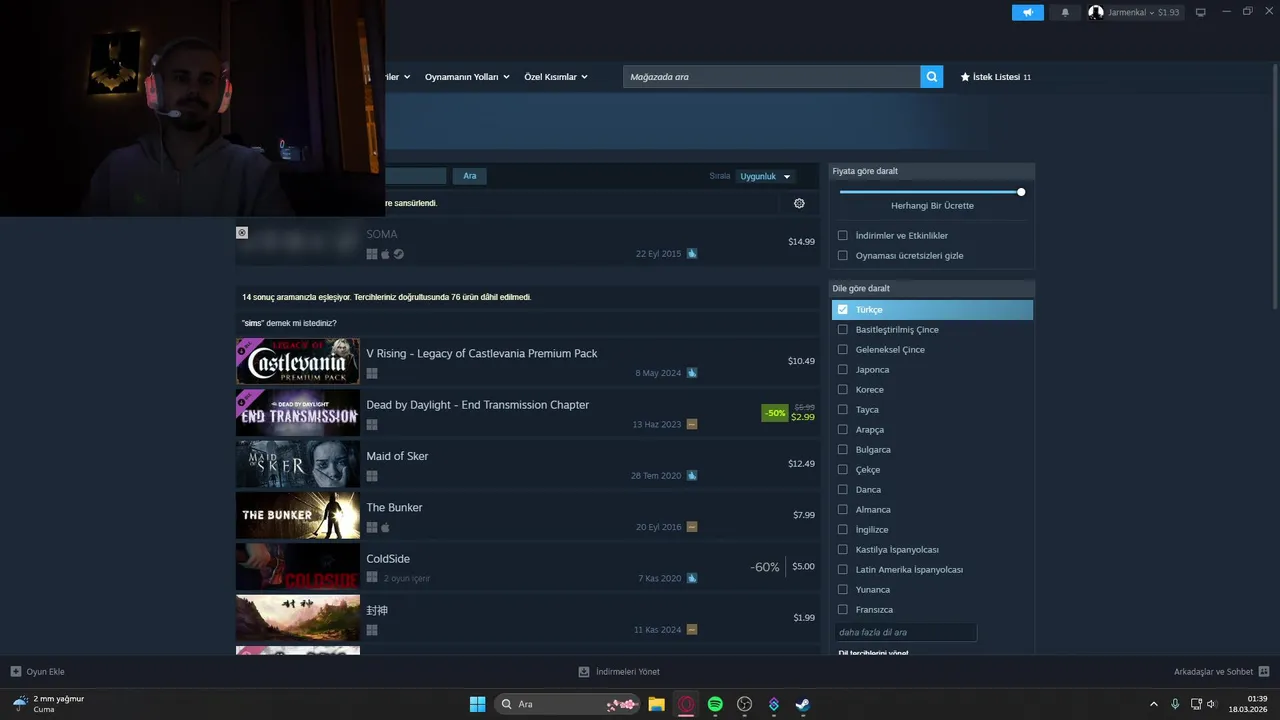Click the 'daha fazla dil ara' field

pyautogui.click(x=905, y=632)
